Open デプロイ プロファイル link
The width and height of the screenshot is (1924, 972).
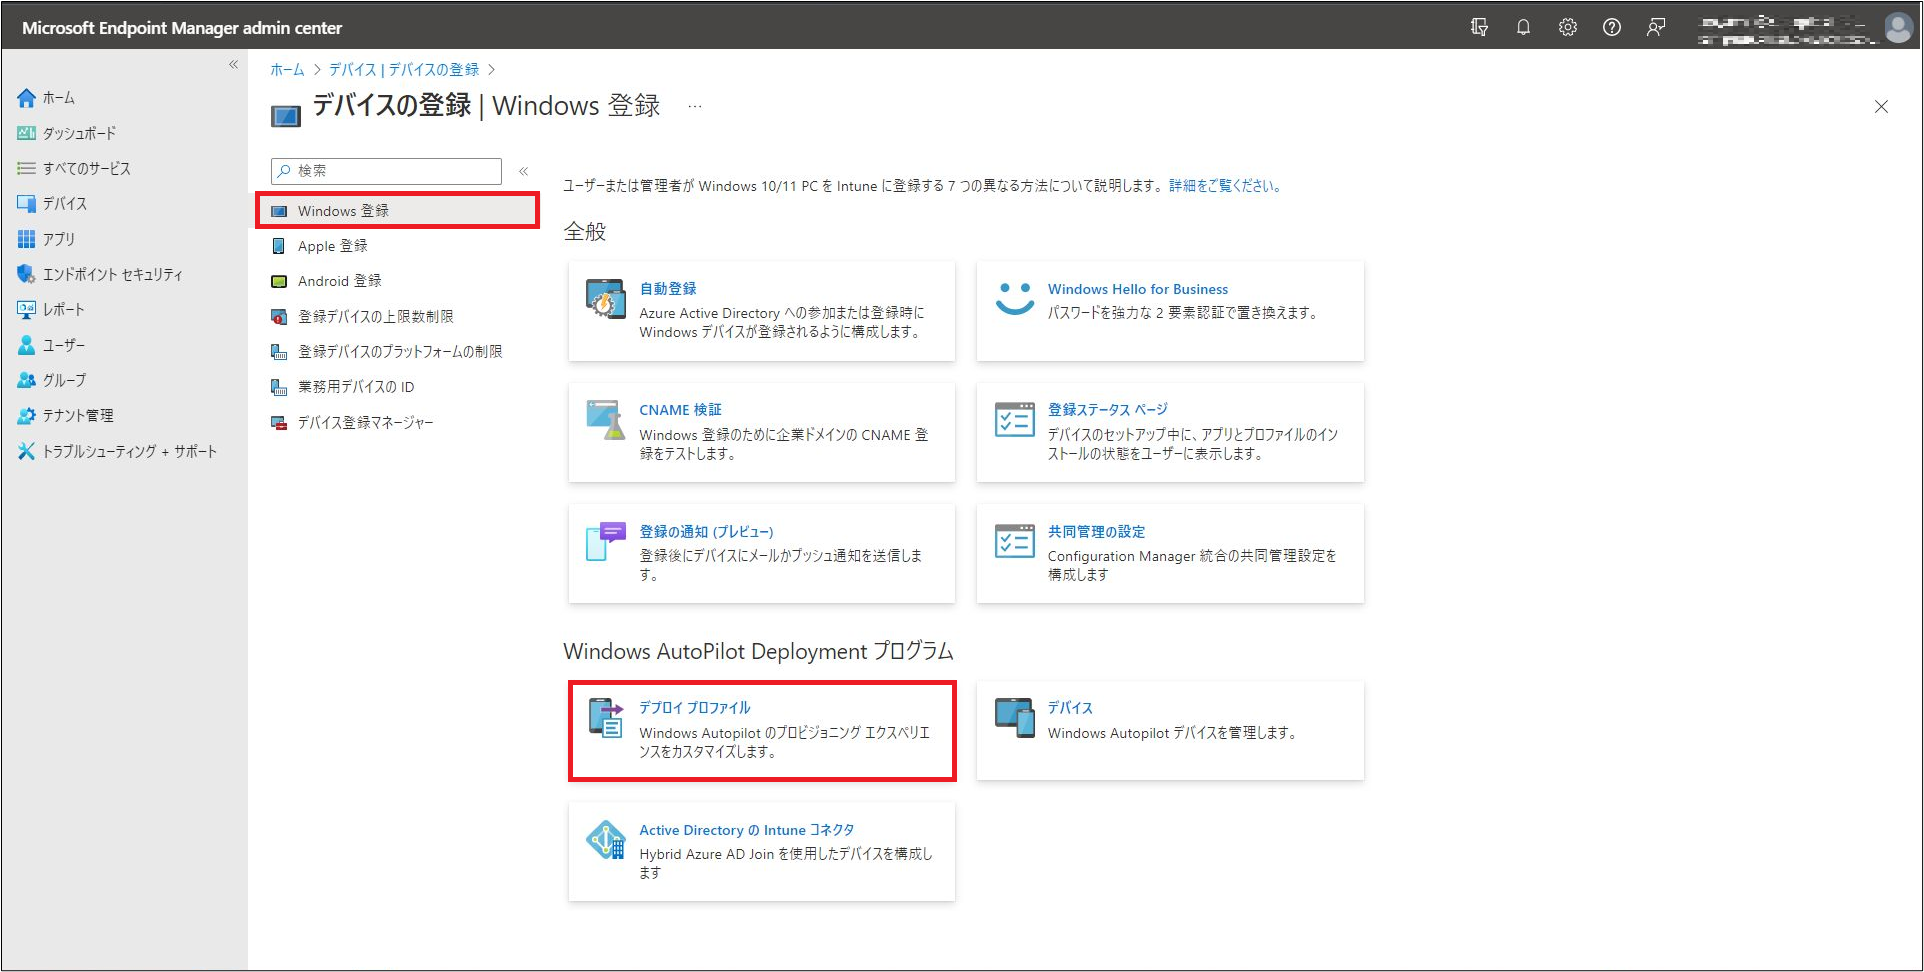click(695, 708)
